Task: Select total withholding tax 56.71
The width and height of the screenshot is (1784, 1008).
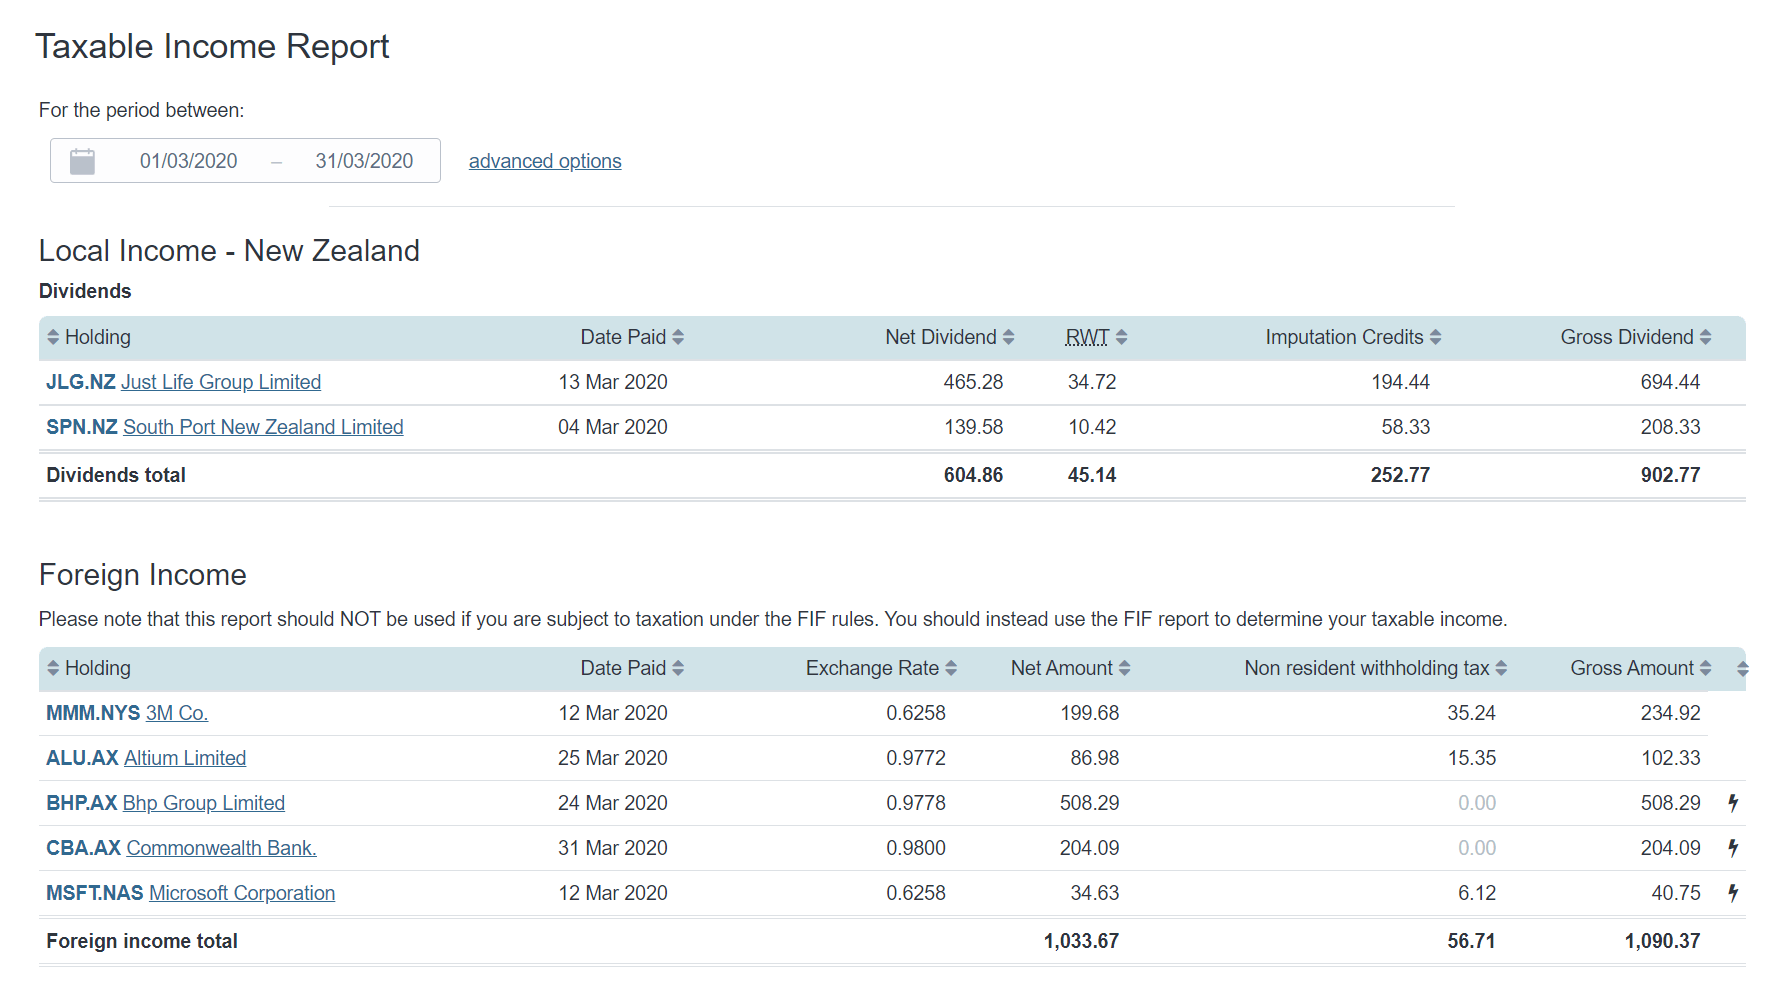Action: point(1471,941)
